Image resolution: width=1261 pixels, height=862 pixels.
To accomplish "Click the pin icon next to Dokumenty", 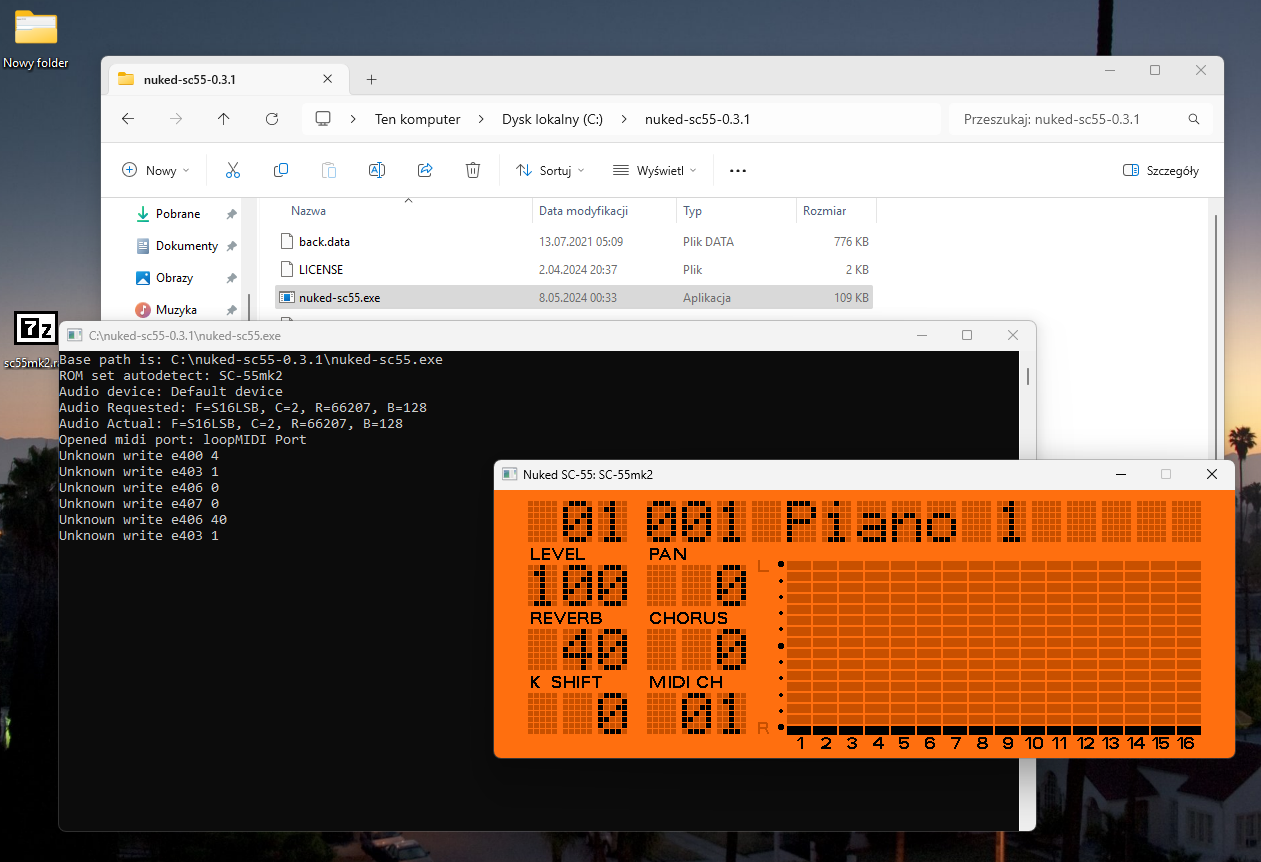I will click(231, 246).
